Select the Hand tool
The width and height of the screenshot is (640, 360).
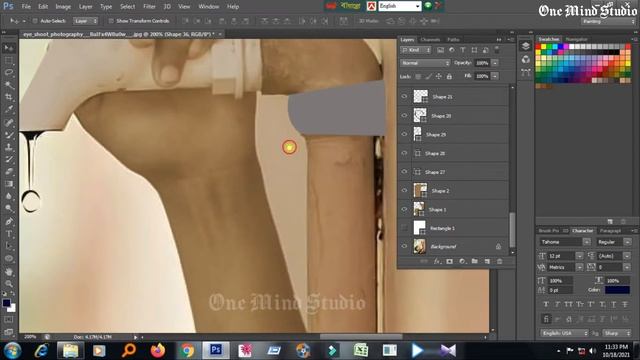pyautogui.click(x=9, y=272)
